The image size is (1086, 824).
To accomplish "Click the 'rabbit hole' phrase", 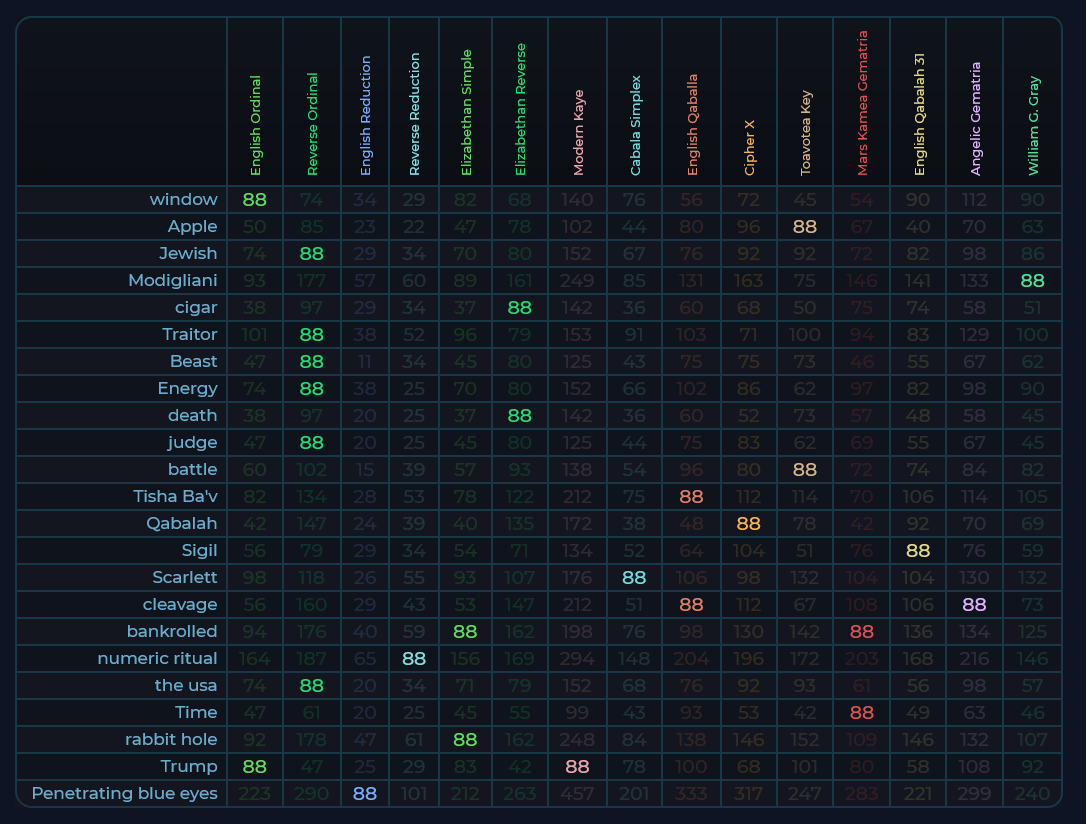I will click(171, 739).
